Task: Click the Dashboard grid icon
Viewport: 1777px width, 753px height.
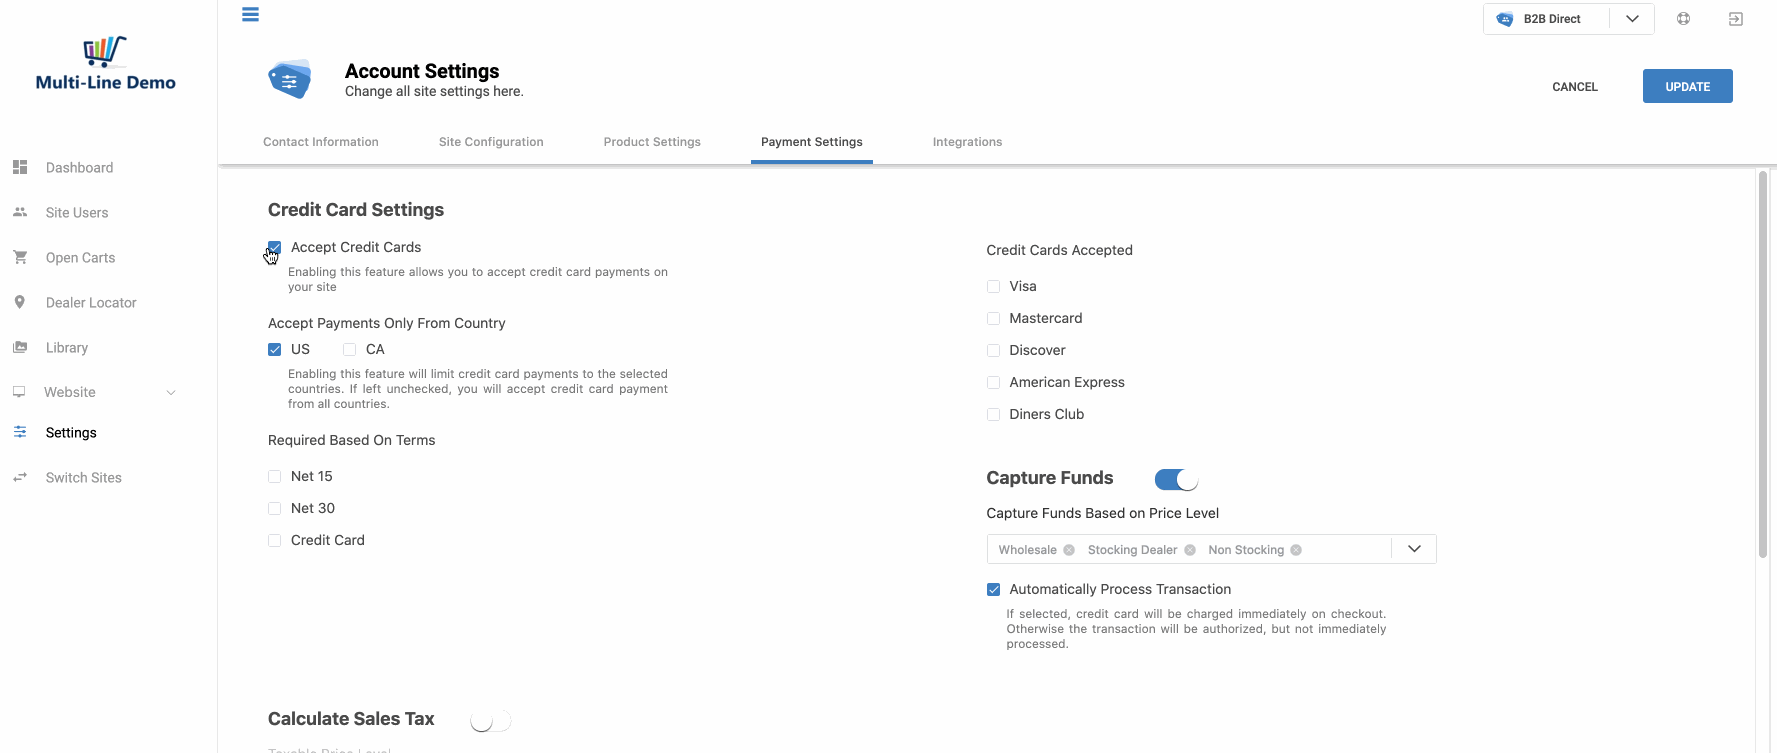Action: (x=20, y=167)
